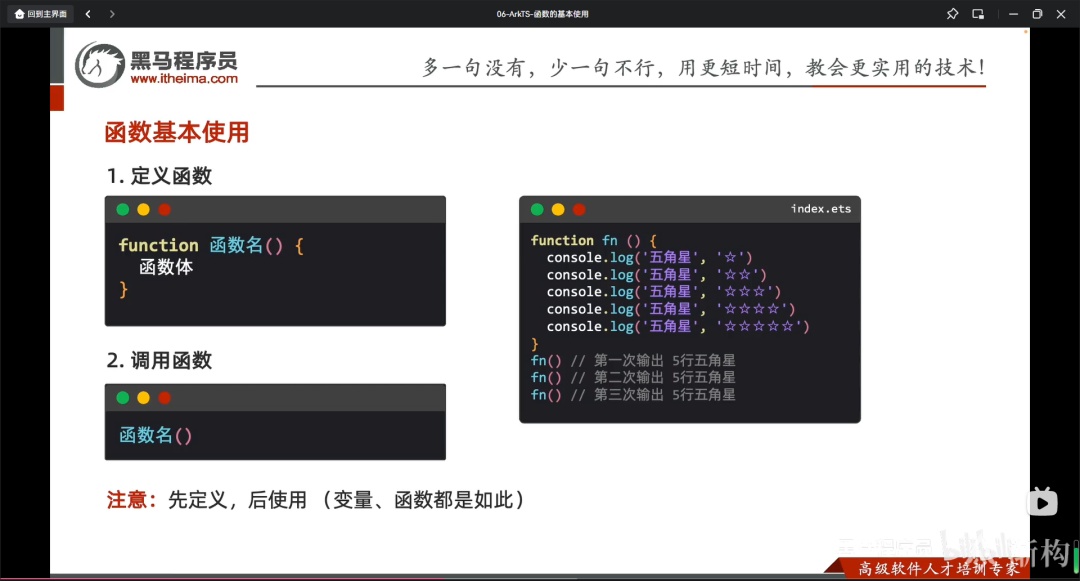The width and height of the screenshot is (1080, 581).
Task: Minimize the player window
Action: point(1013,14)
